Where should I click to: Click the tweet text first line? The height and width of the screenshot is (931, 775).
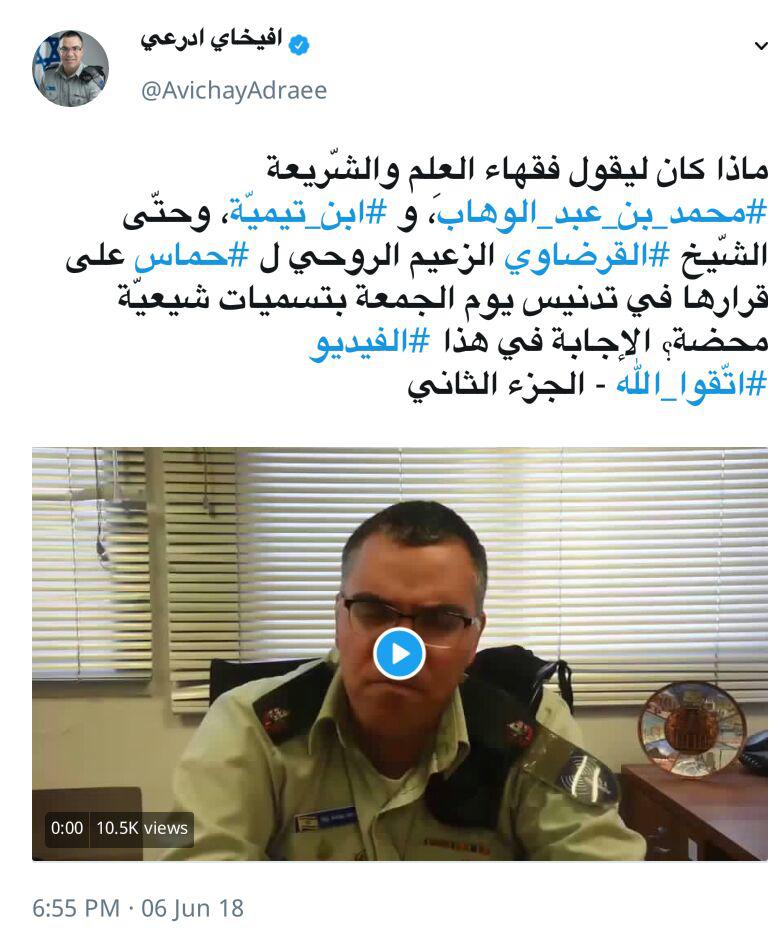pyautogui.click(x=517, y=170)
